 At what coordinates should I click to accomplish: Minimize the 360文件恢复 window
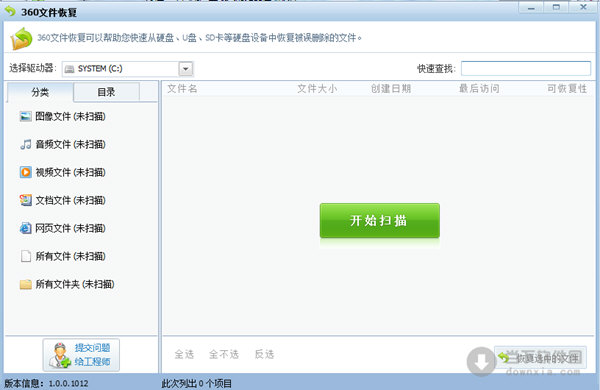[531, 8]
